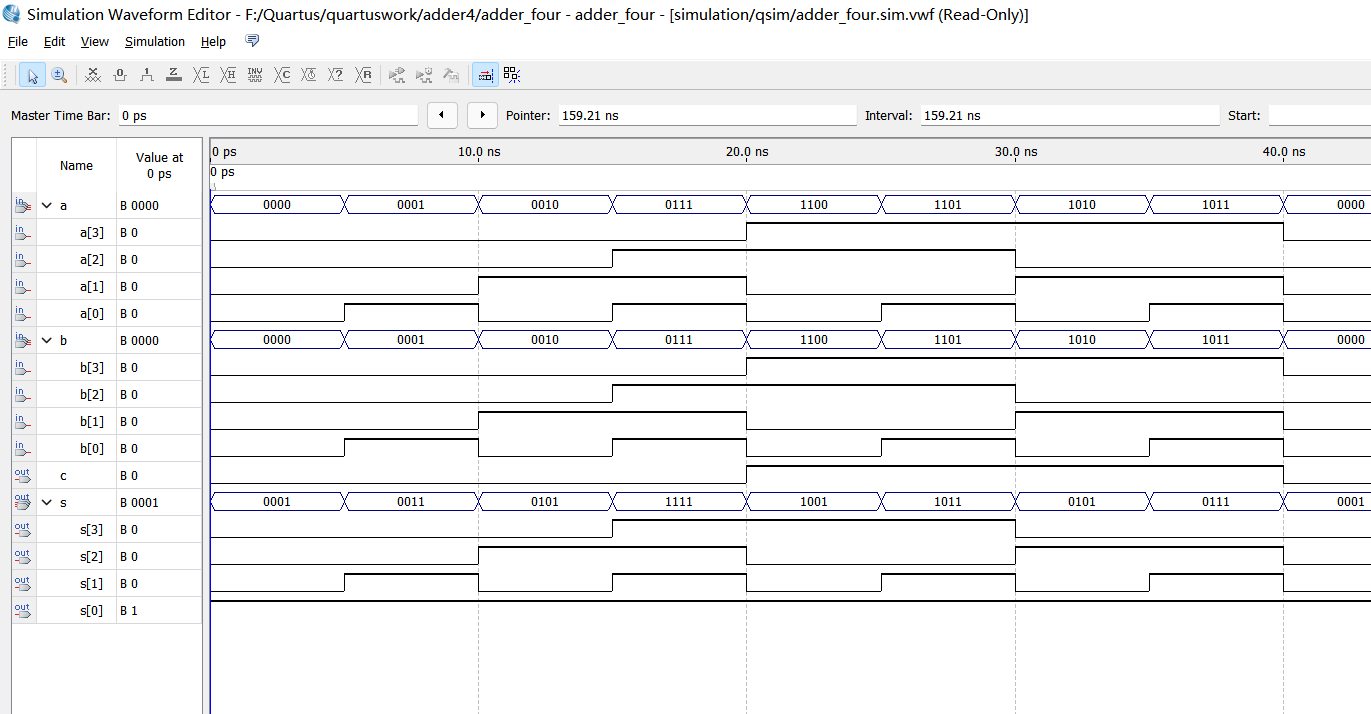Viewport: 1371px width, 714px height.
Task: Open the Random Values (XR) tool
Action: point(364,75)
